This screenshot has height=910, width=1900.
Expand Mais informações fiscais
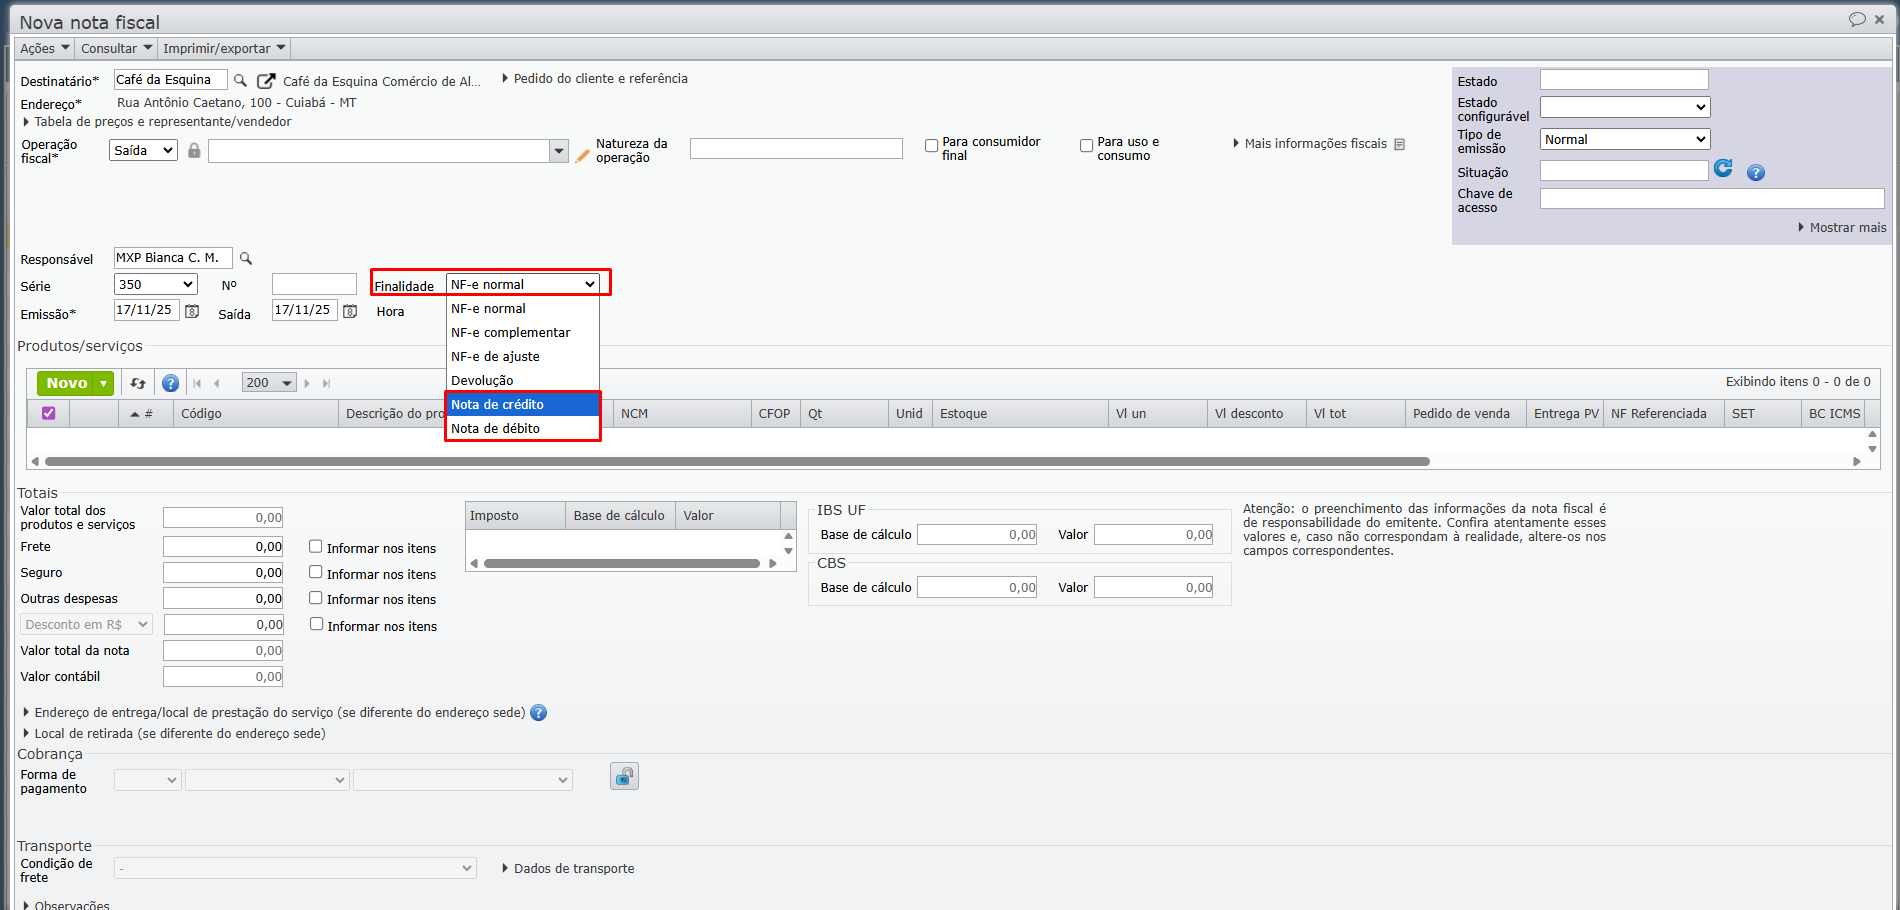pos(1310,144)
